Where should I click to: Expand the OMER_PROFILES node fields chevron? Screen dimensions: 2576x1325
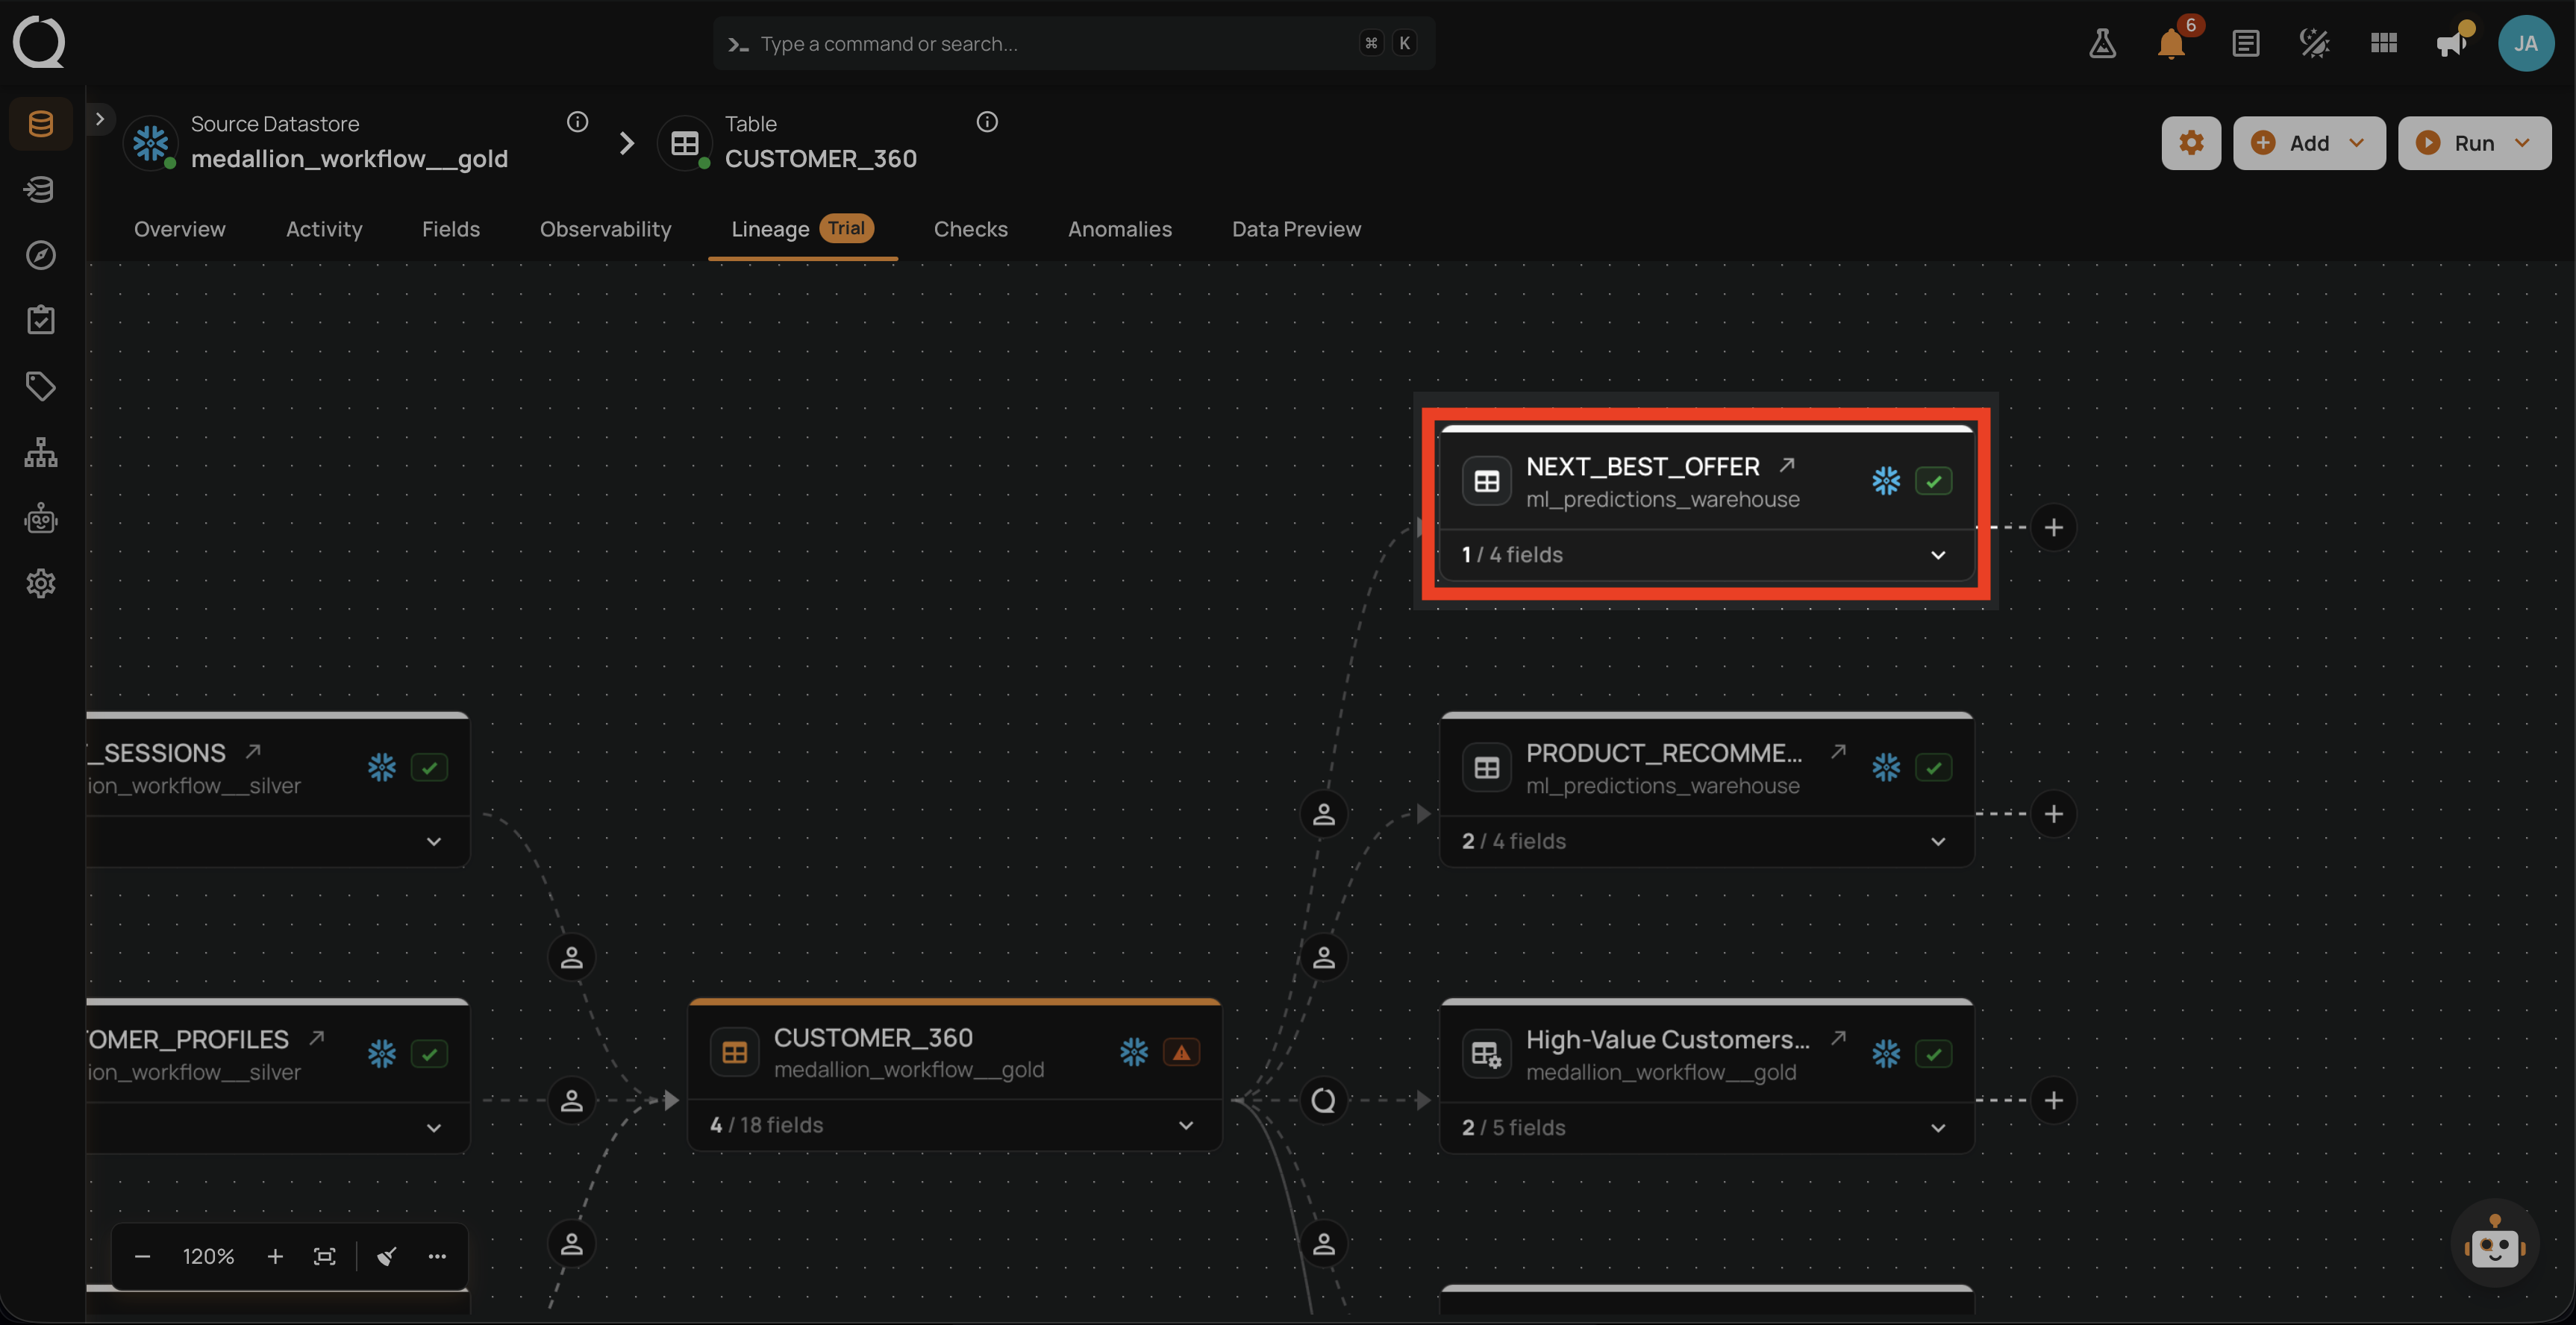(434, 1128)
